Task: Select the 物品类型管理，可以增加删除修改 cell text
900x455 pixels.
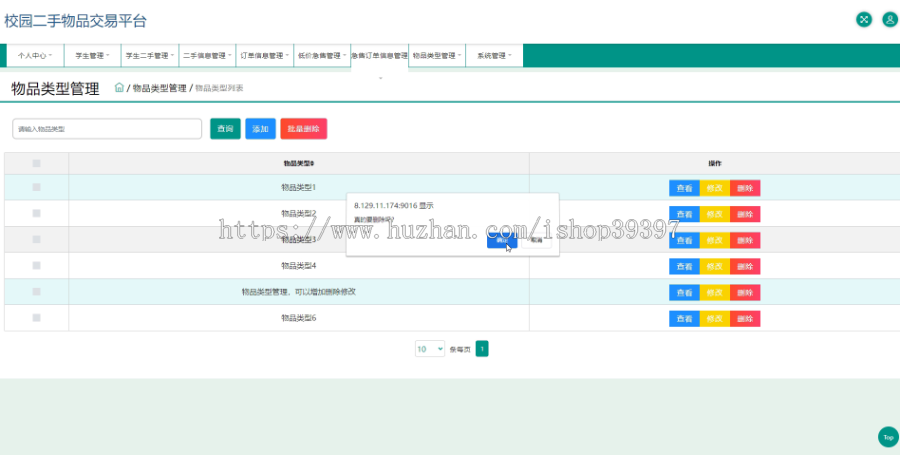Action: pyautogui.click(x=298, y=291)
